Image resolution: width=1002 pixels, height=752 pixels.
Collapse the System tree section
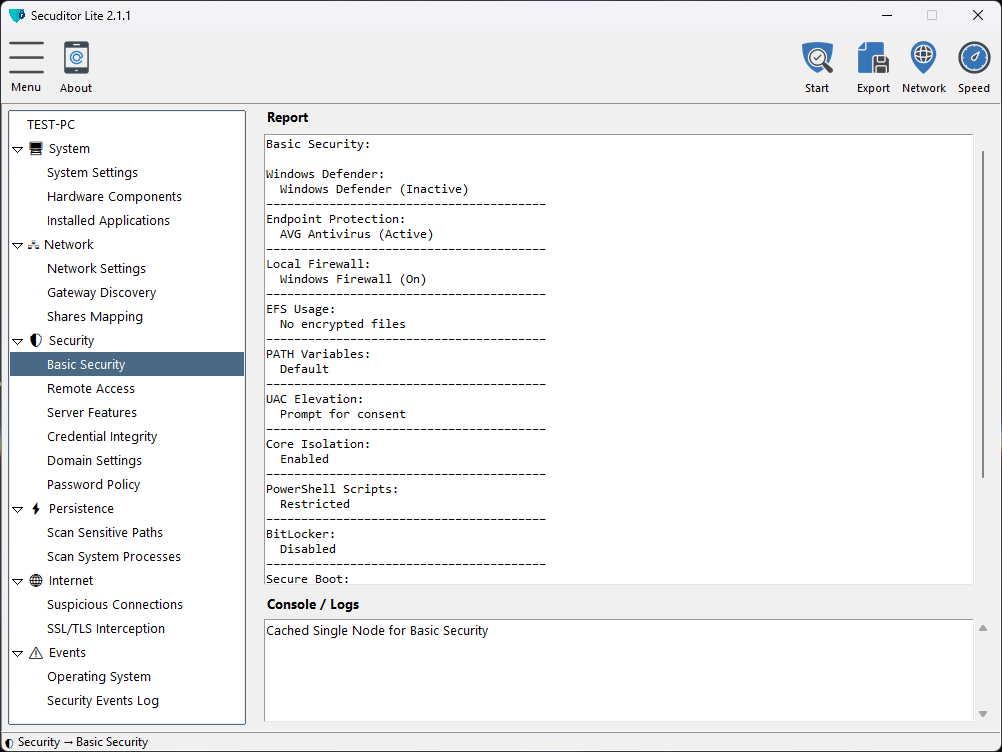coord(18,149)
